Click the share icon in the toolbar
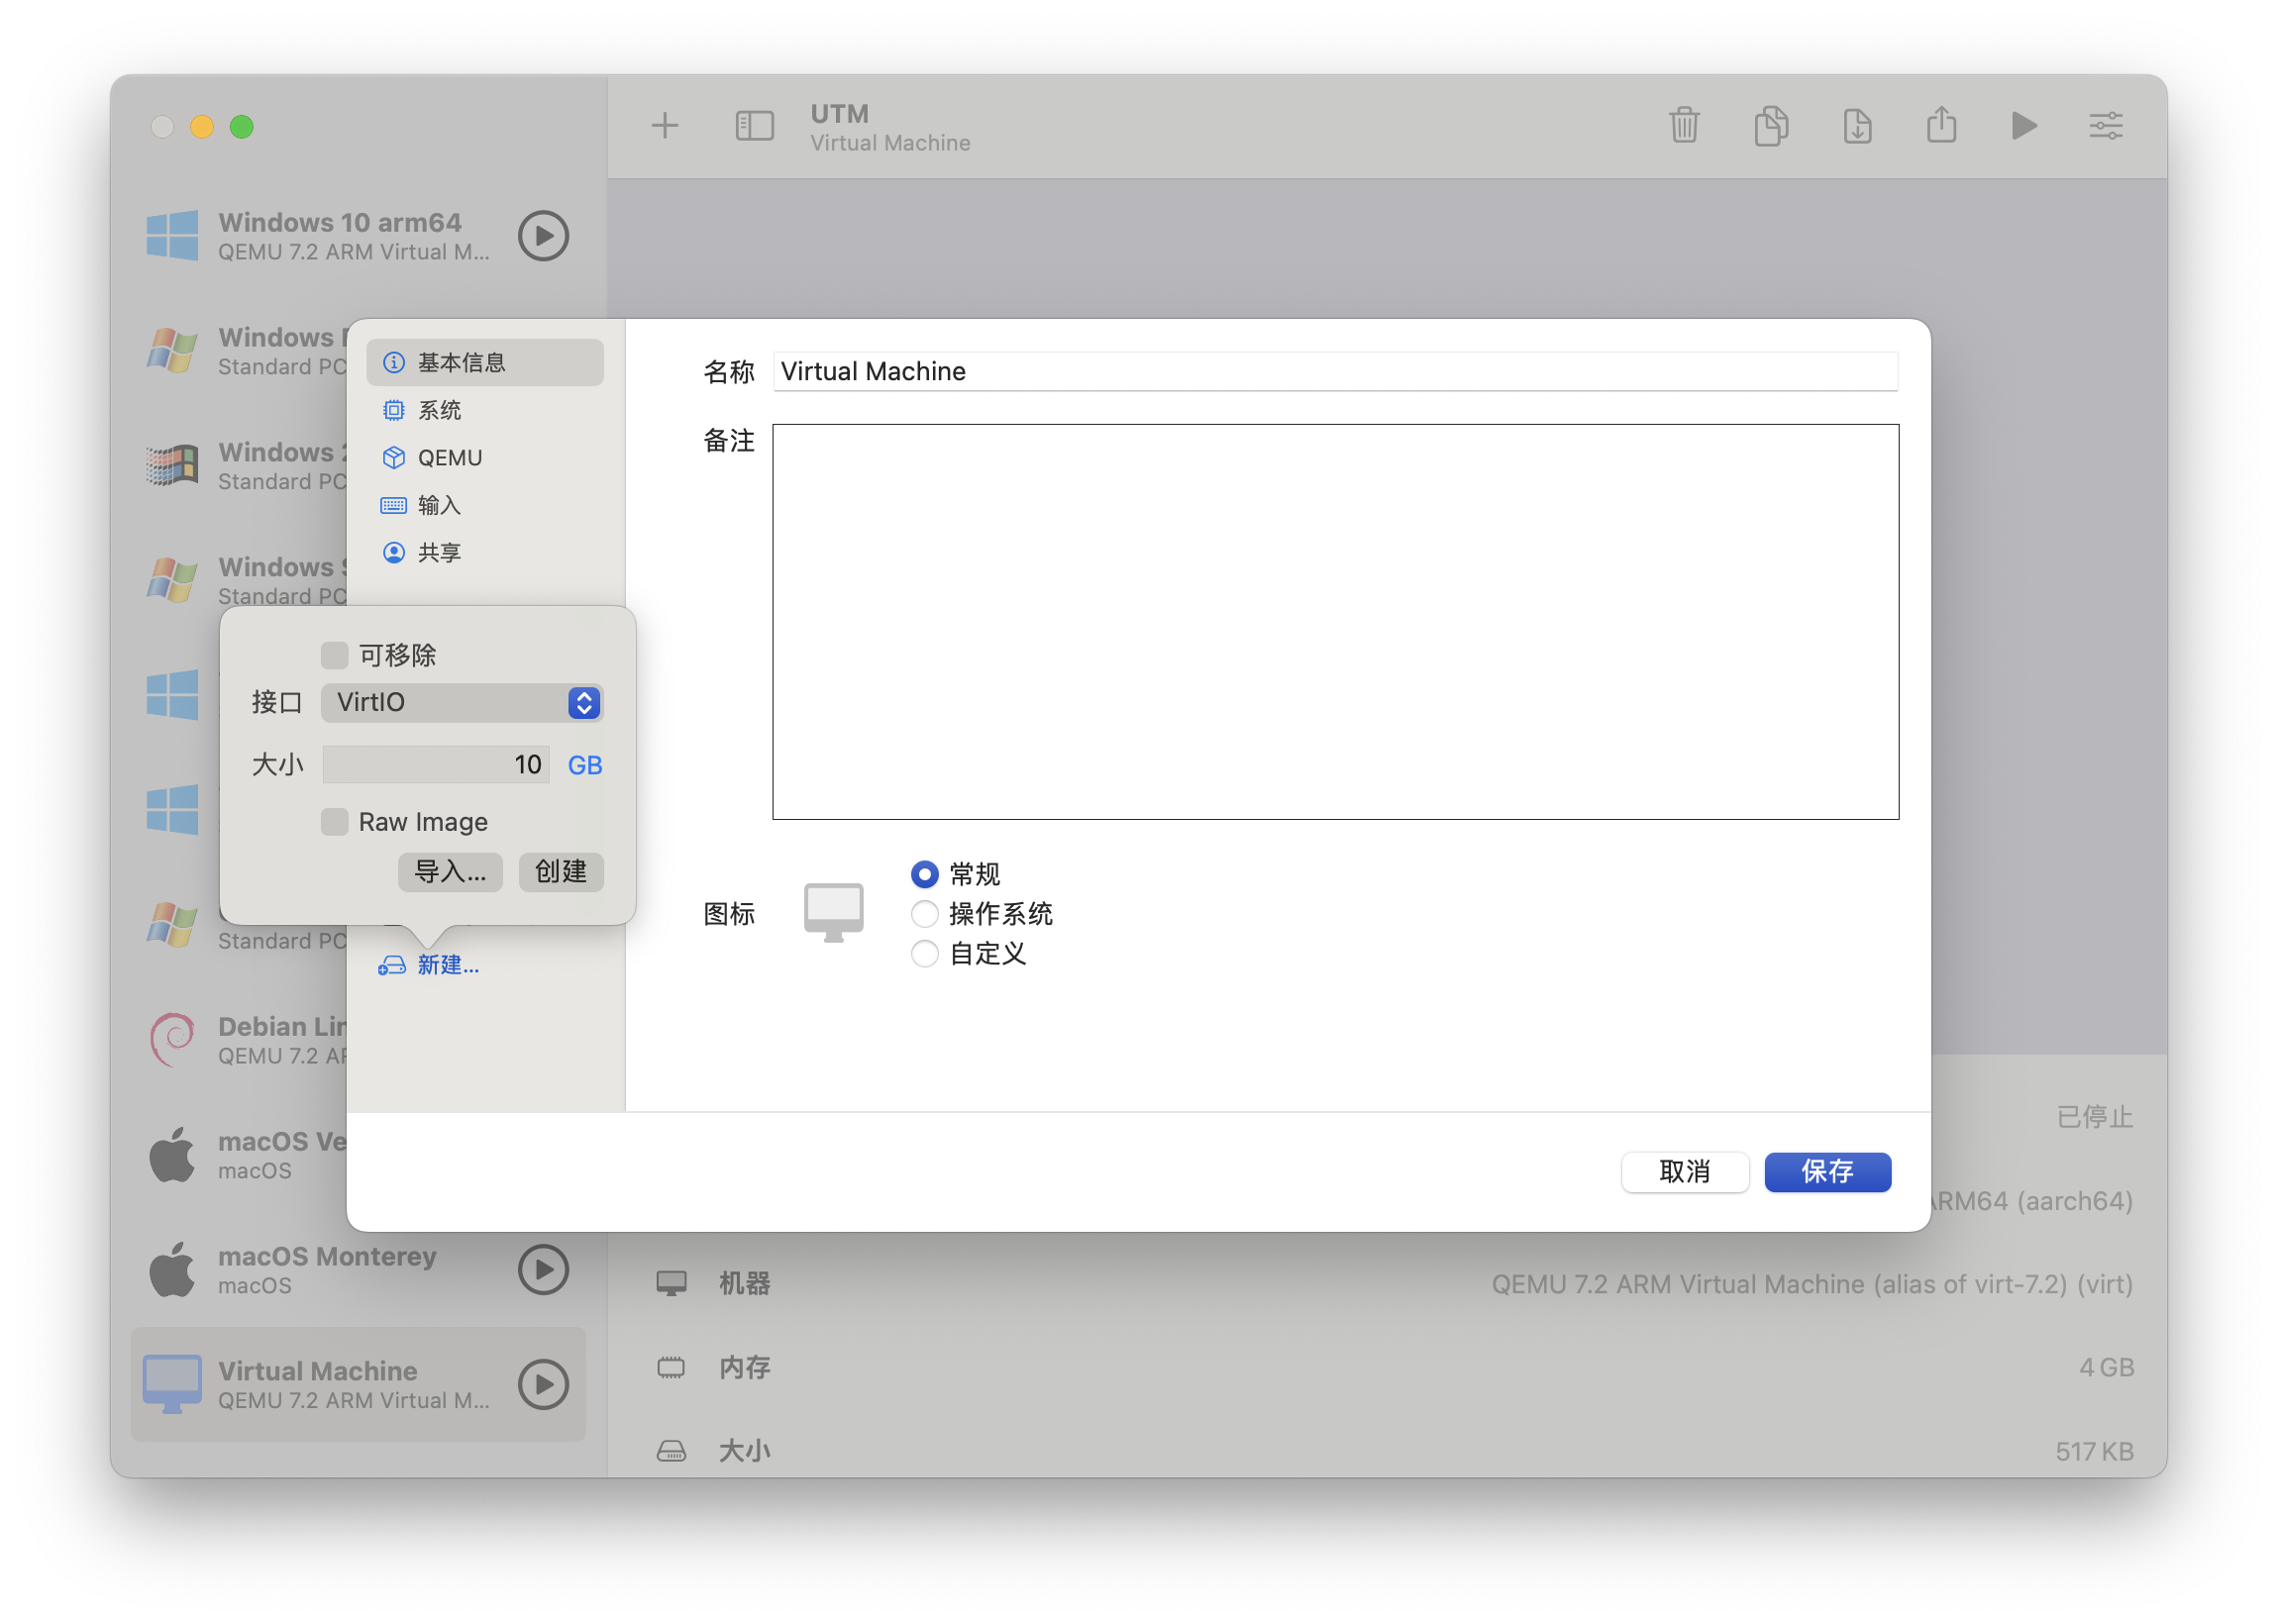Image resolution: width=2278 pixels, height=1624 pixels. pyautogui.click(x=1941, y=125)
